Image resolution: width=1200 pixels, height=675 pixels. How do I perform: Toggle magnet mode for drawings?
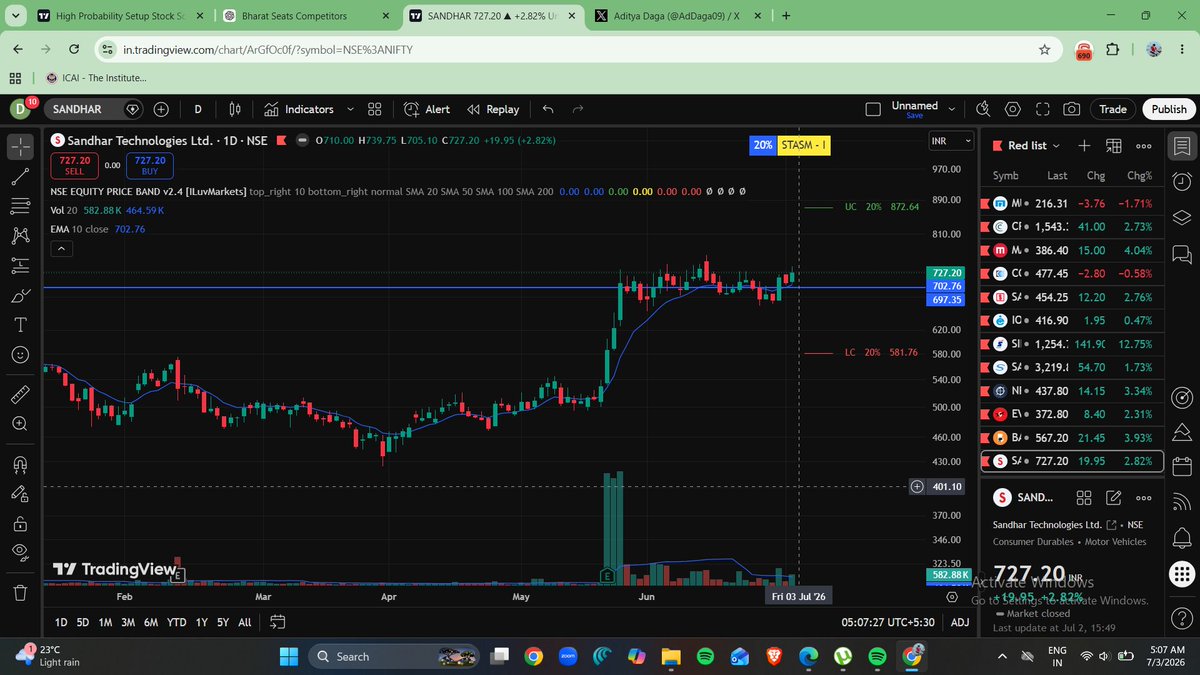[x=20, y=464]
